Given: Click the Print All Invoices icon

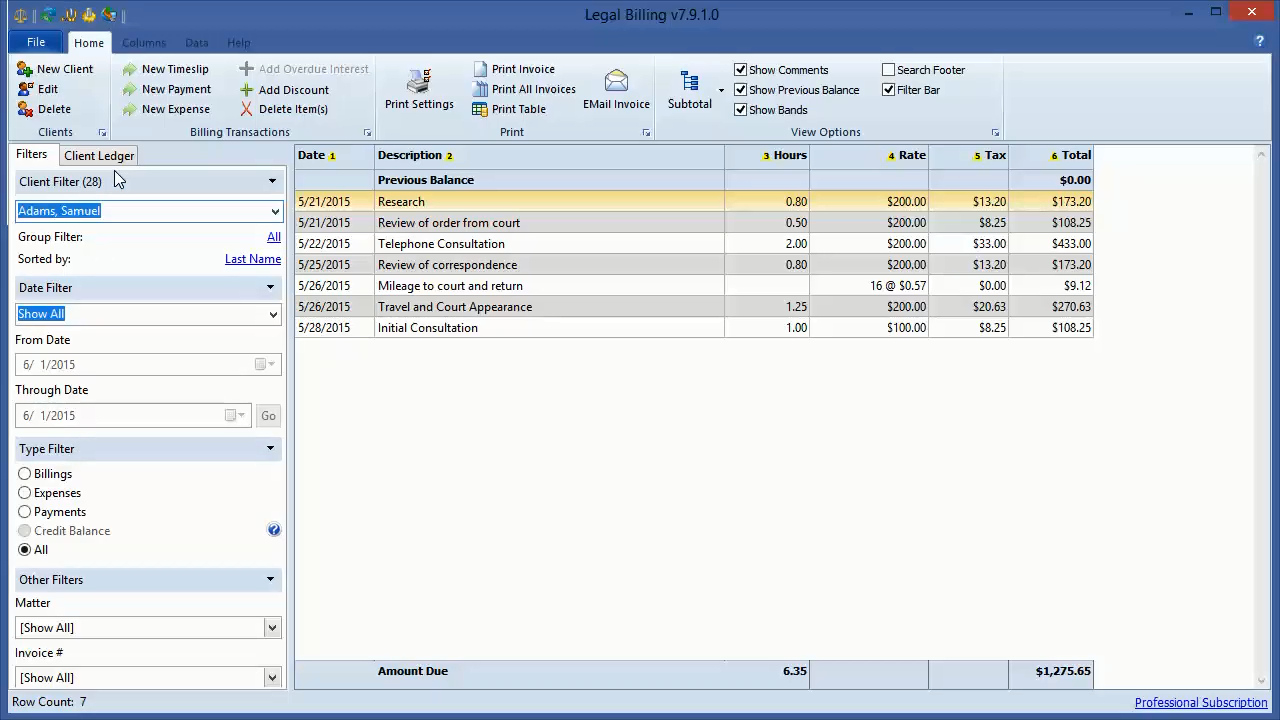Looking at the screenshot, I should 481,89.
